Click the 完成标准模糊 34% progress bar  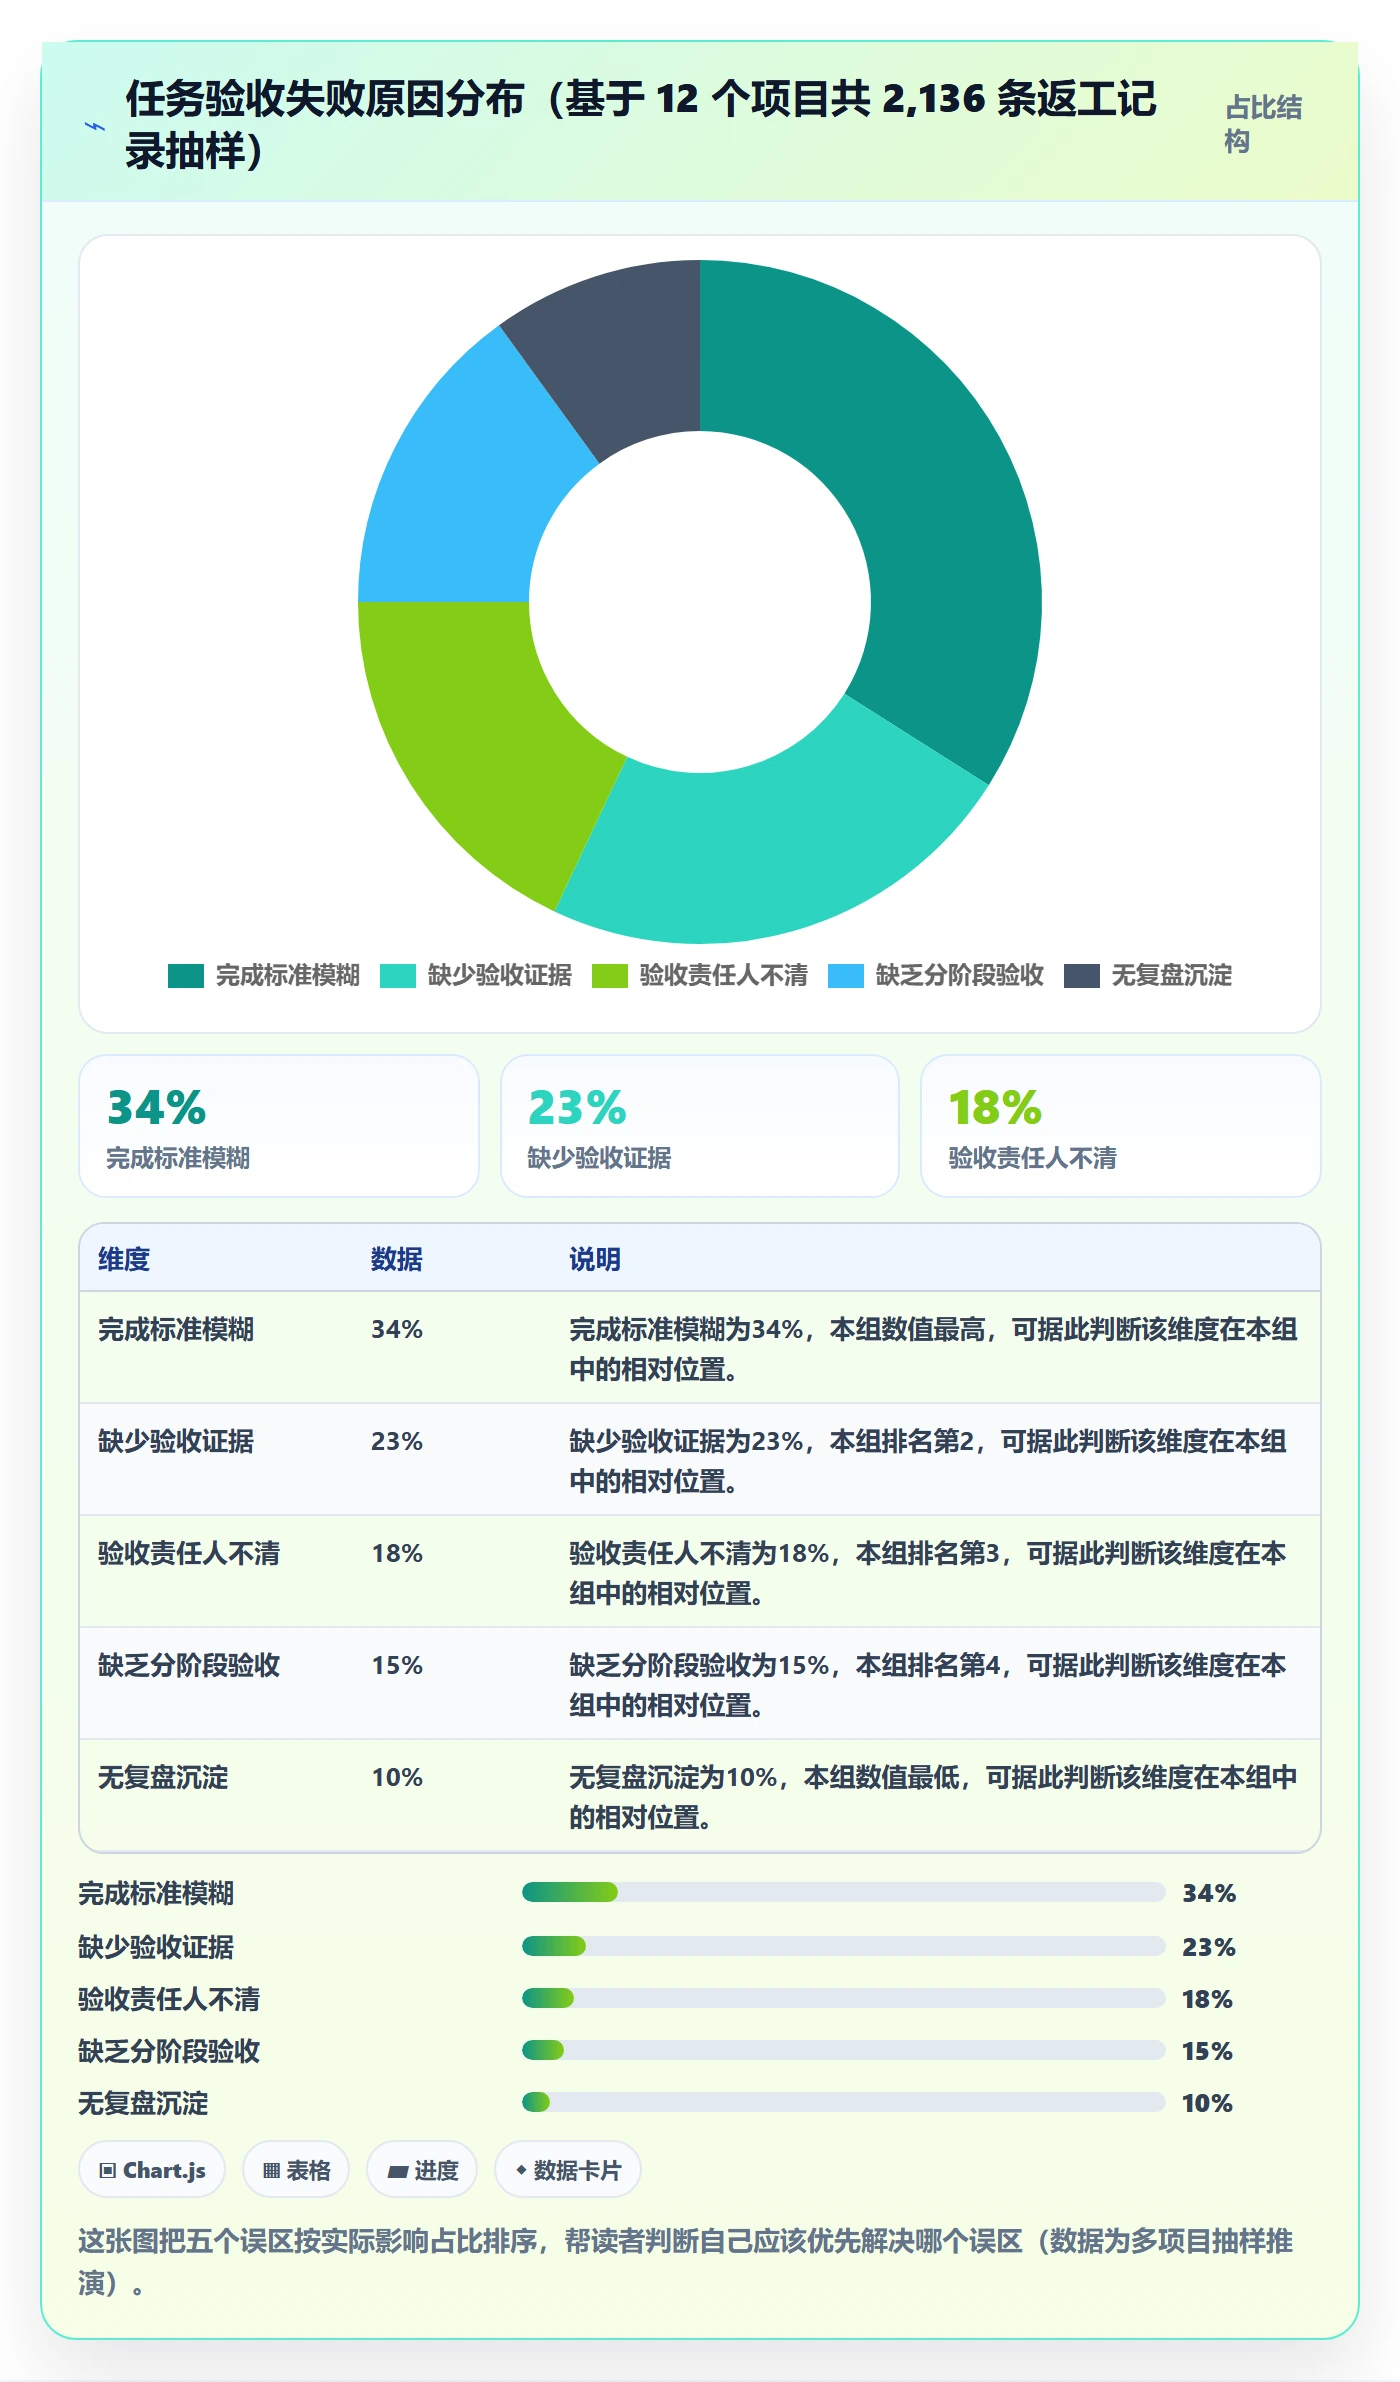844,1892
